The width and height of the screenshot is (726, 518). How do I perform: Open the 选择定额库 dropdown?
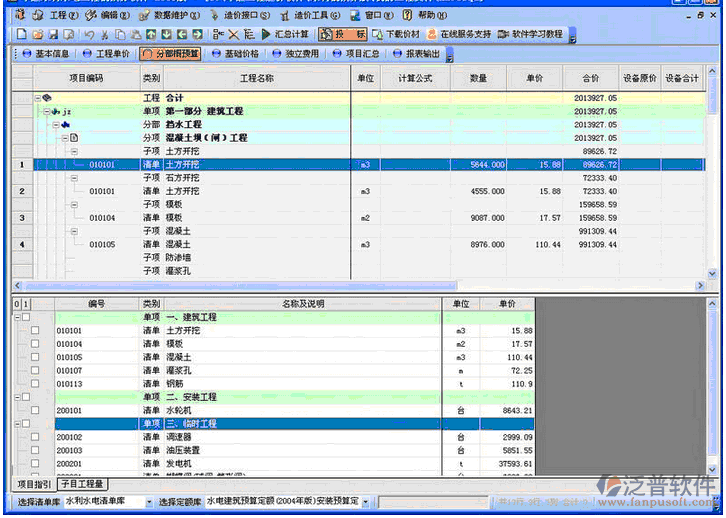coord(365,502)
